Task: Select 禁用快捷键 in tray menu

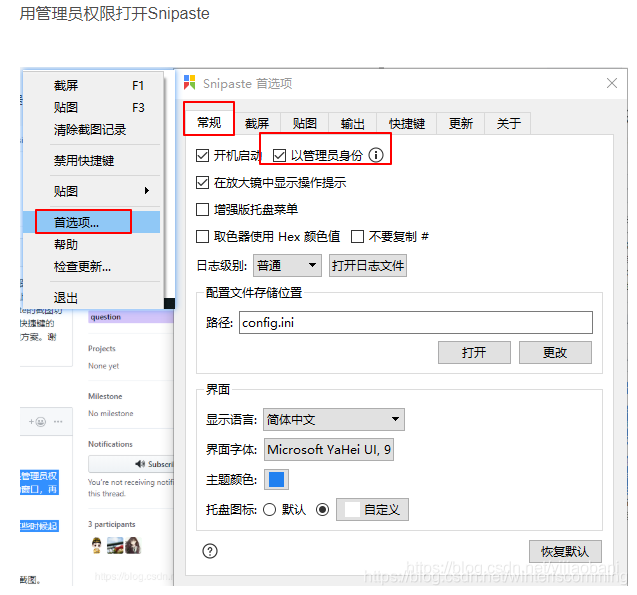Action: (x=93, y=160)
